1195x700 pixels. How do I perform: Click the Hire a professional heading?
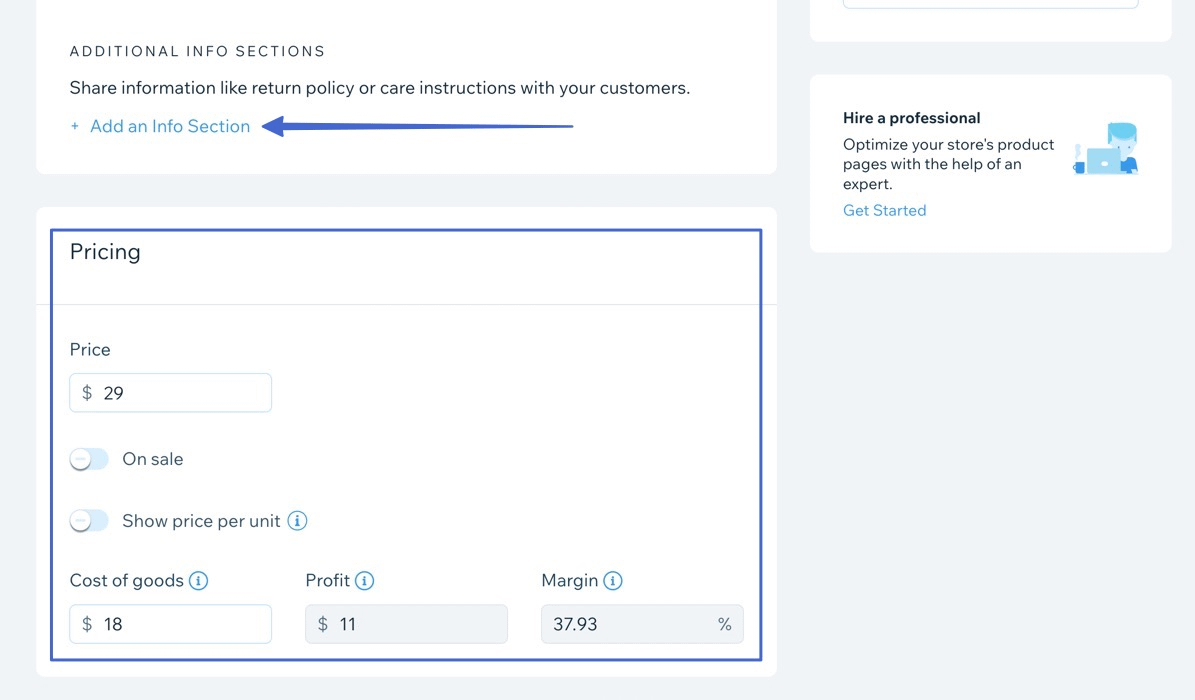(911, 118)
